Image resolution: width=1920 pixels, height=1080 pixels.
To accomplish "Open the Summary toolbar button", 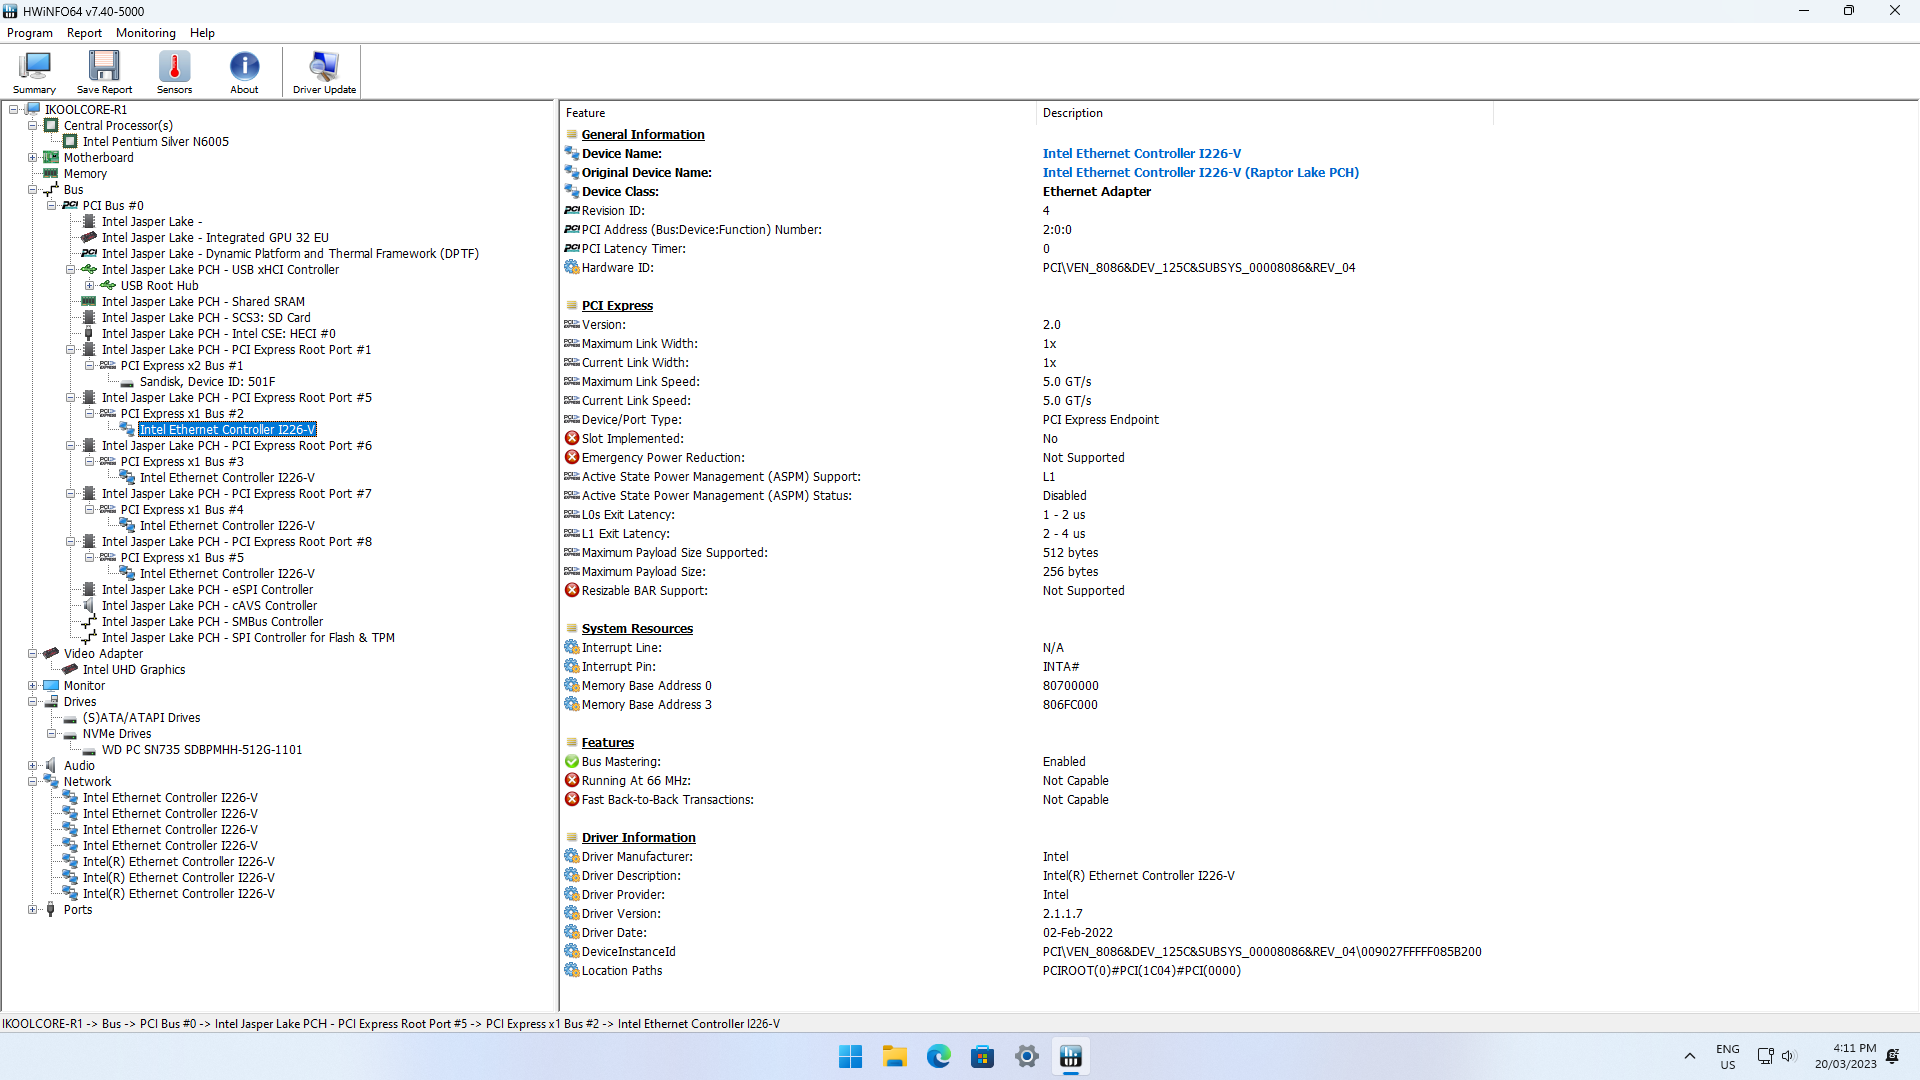I will pos(34,72).
